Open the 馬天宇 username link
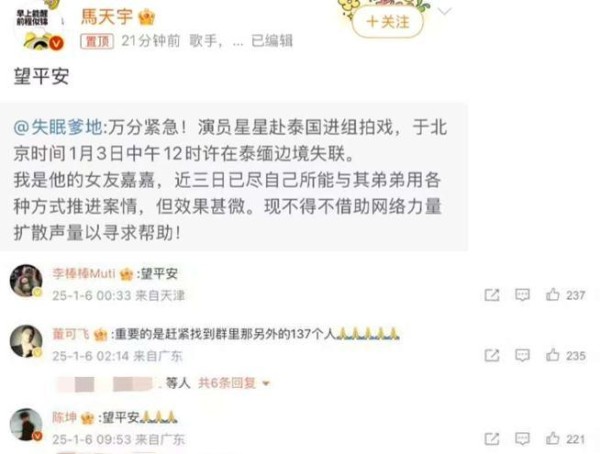The image size is (600, 454). click(107, 17)
